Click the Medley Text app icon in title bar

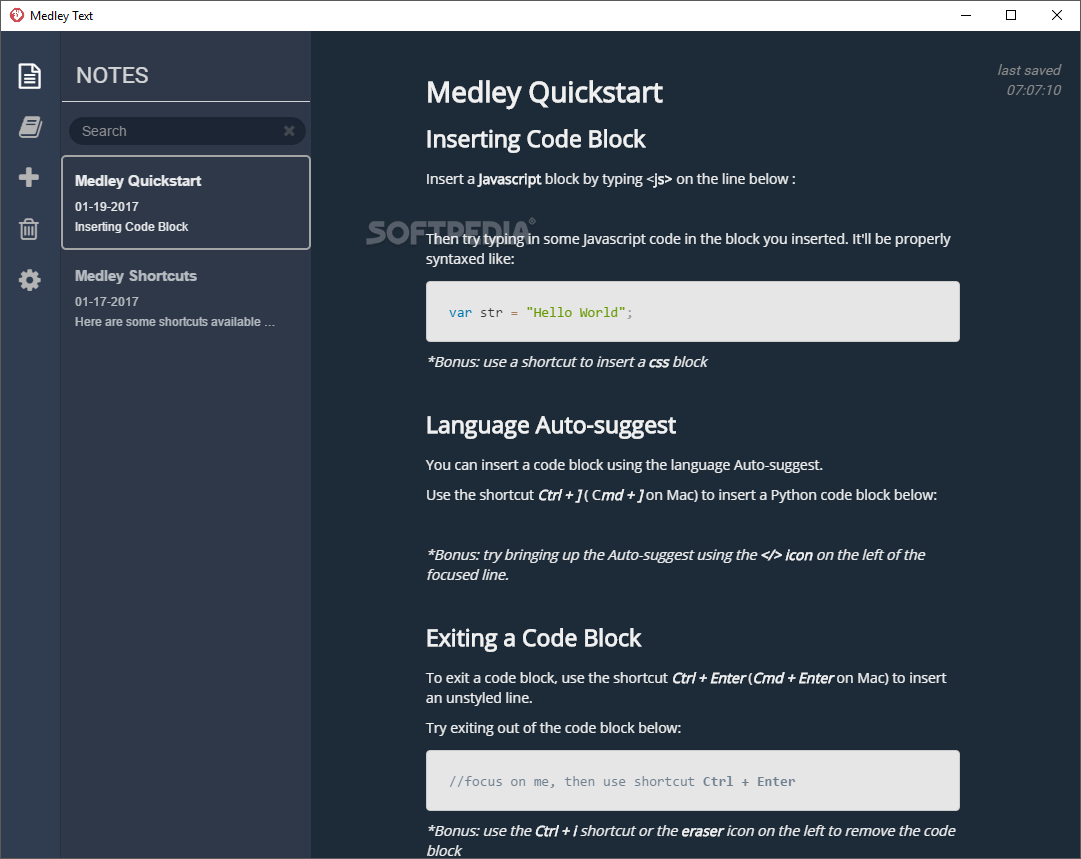point(17,15)
